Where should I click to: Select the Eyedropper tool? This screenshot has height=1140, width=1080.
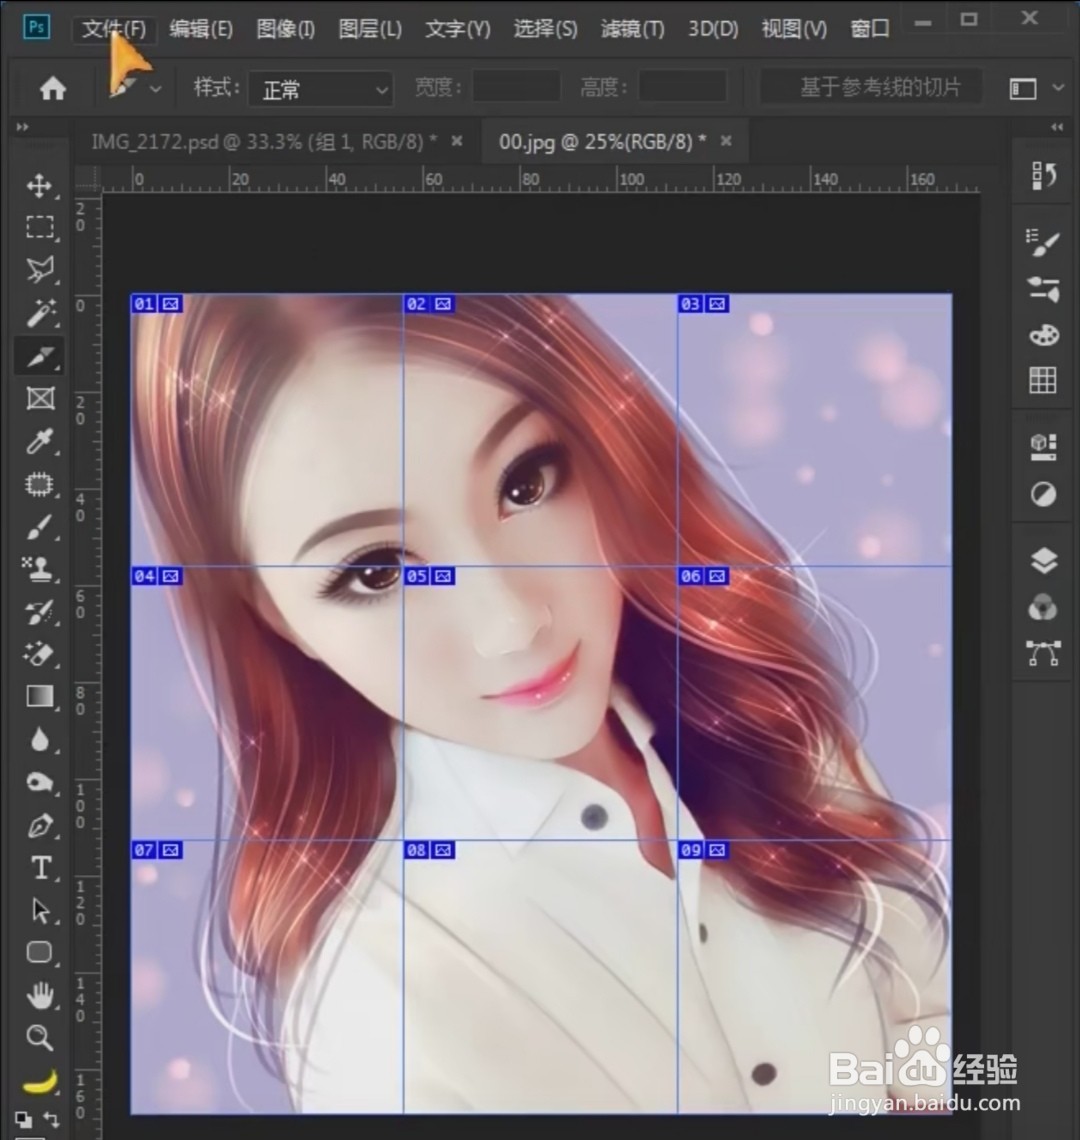point(39,441)
